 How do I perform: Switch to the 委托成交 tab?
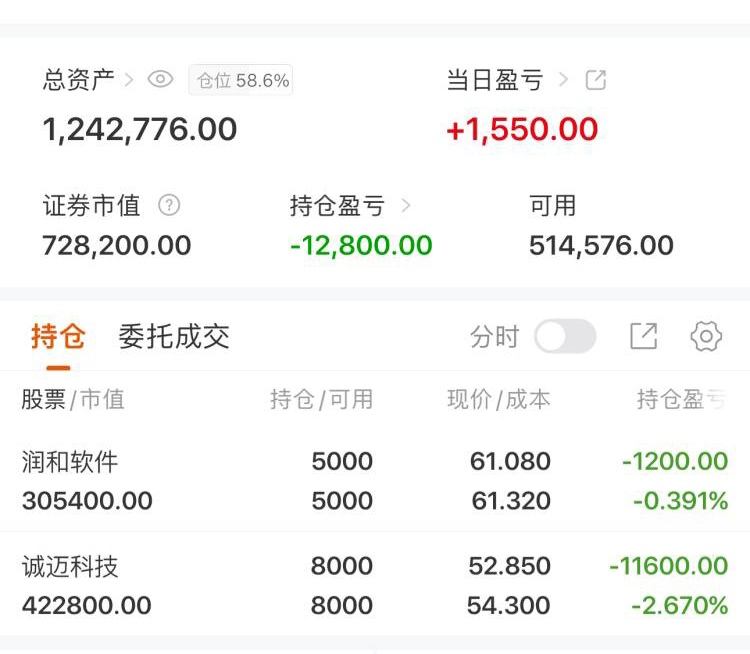pos(174,337)
